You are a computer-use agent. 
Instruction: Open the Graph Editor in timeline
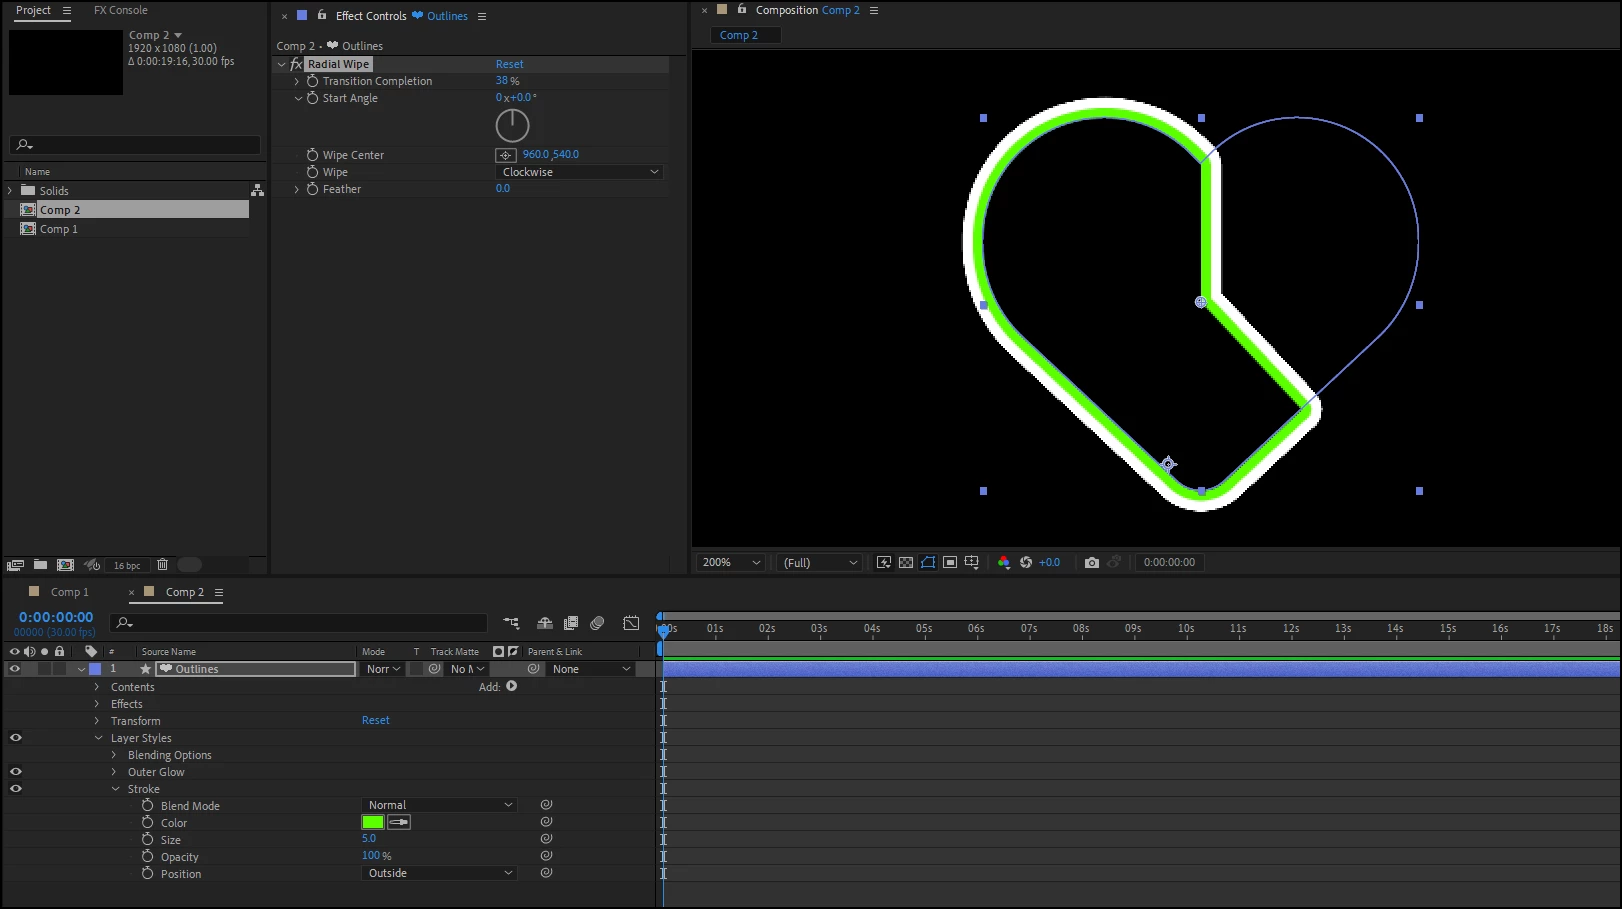click(x=631, y=623)
